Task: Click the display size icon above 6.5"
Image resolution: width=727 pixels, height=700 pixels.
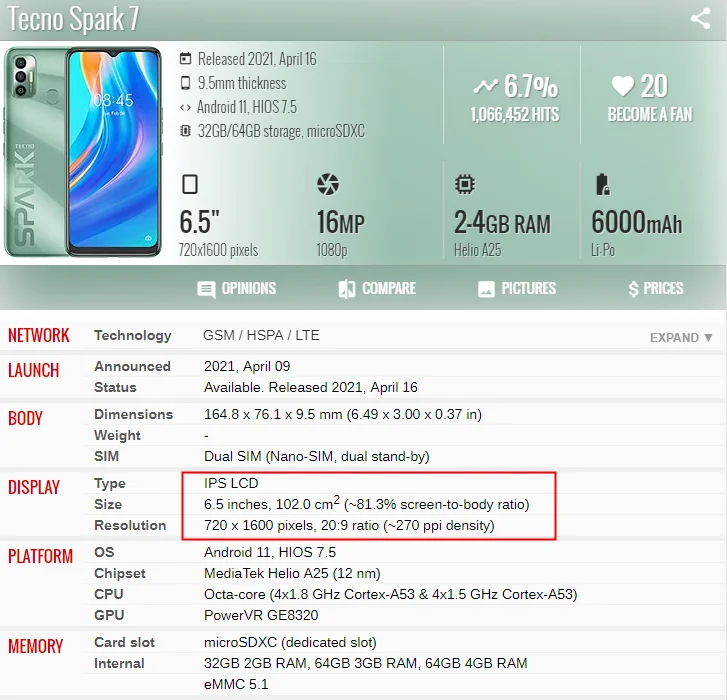Action: (190, 184)
